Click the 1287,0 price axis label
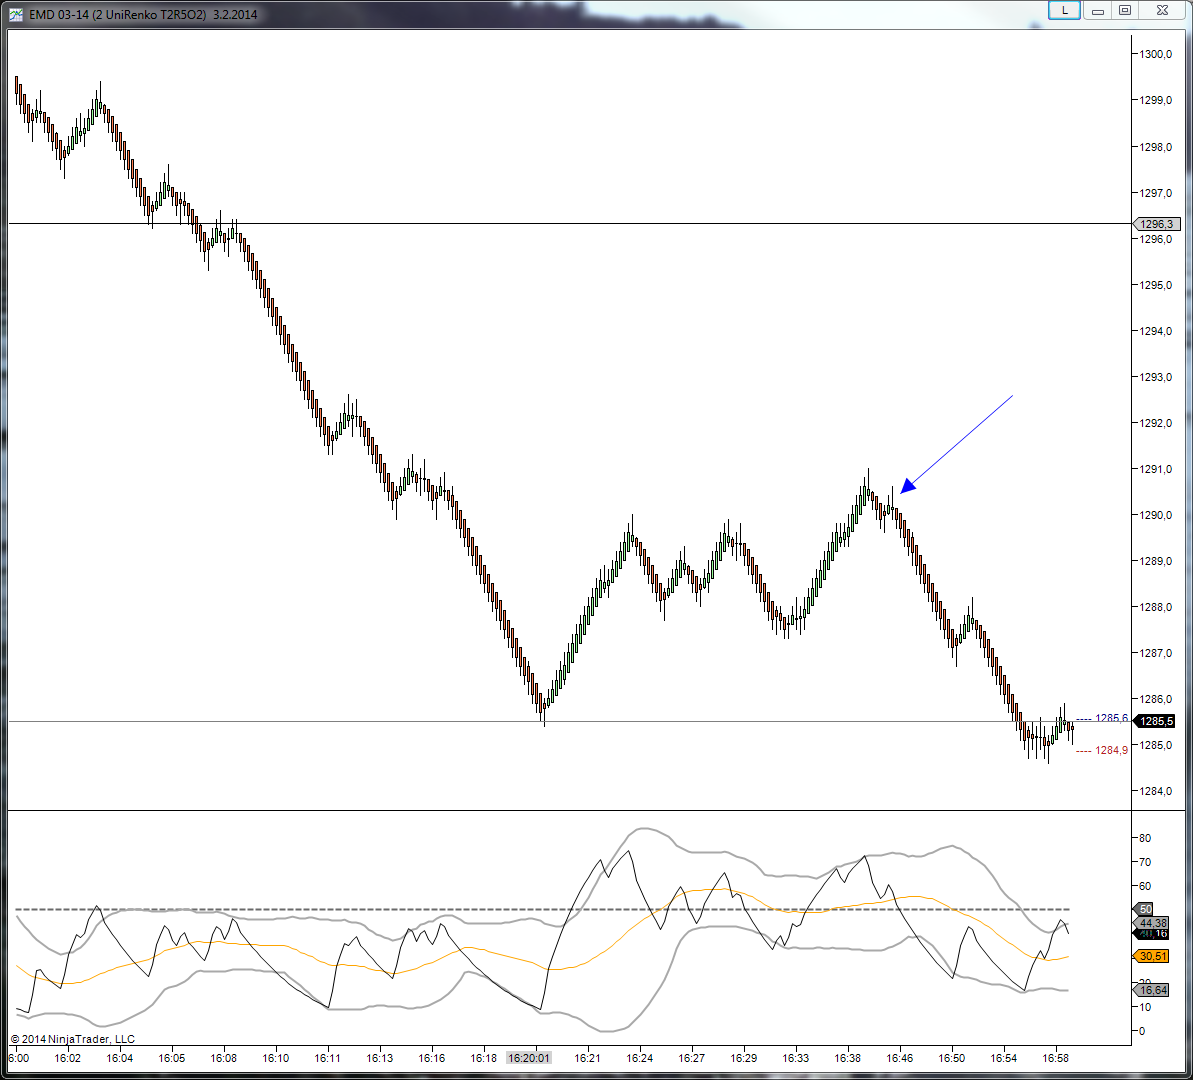Viewport: 1193px width, 1080px height. 1156,652
